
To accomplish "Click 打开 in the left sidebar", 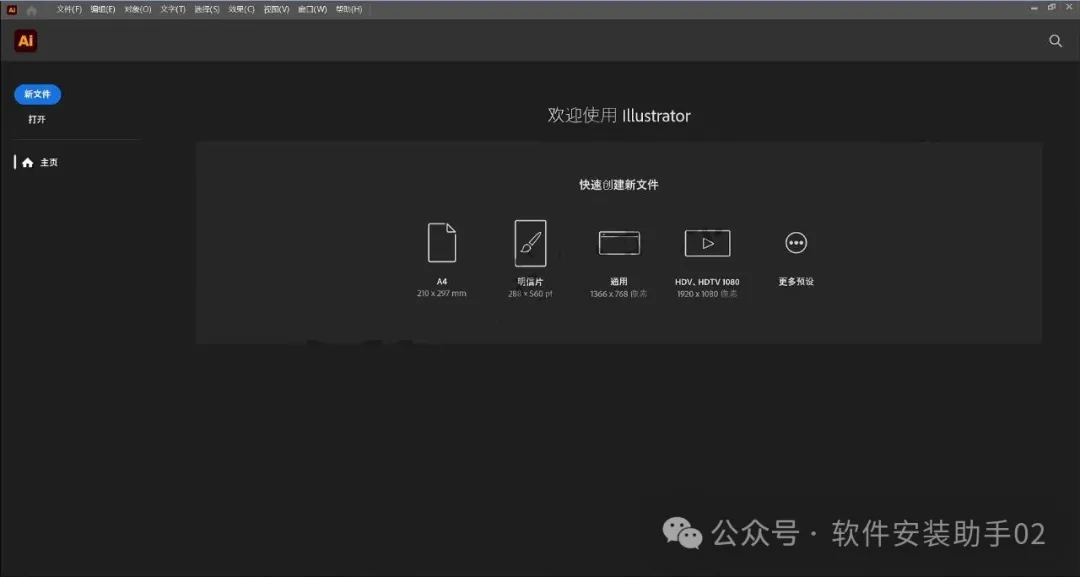I will point(37,119).
